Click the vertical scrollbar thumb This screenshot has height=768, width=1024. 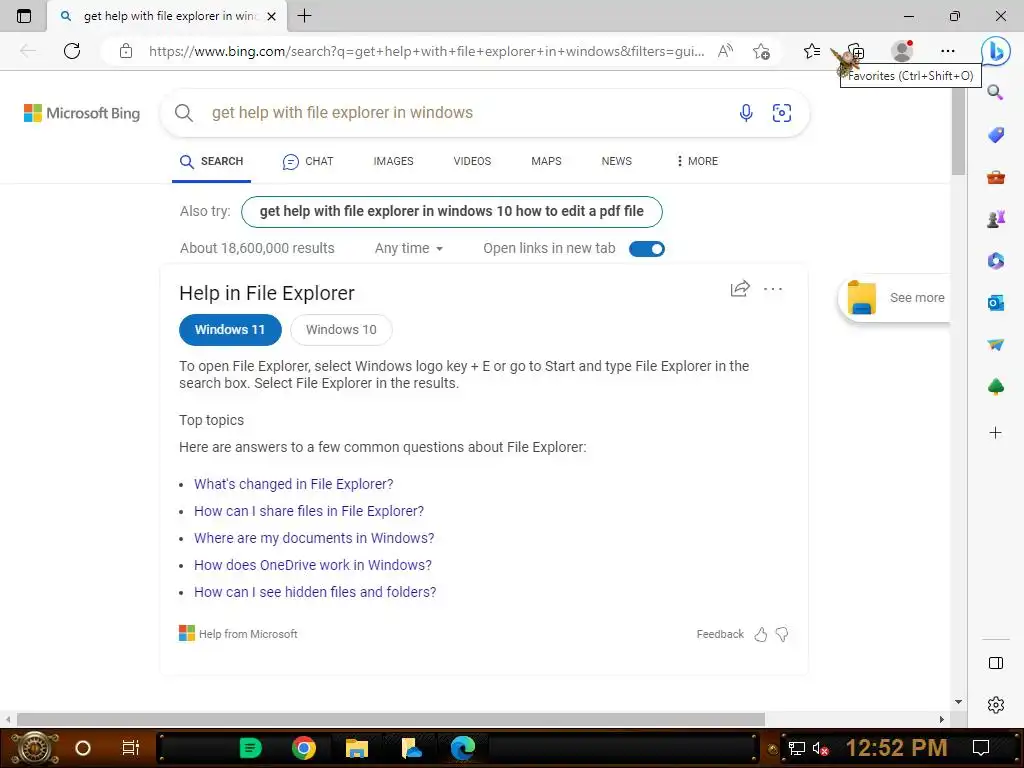pyautogui.click(x=958, y=131)
